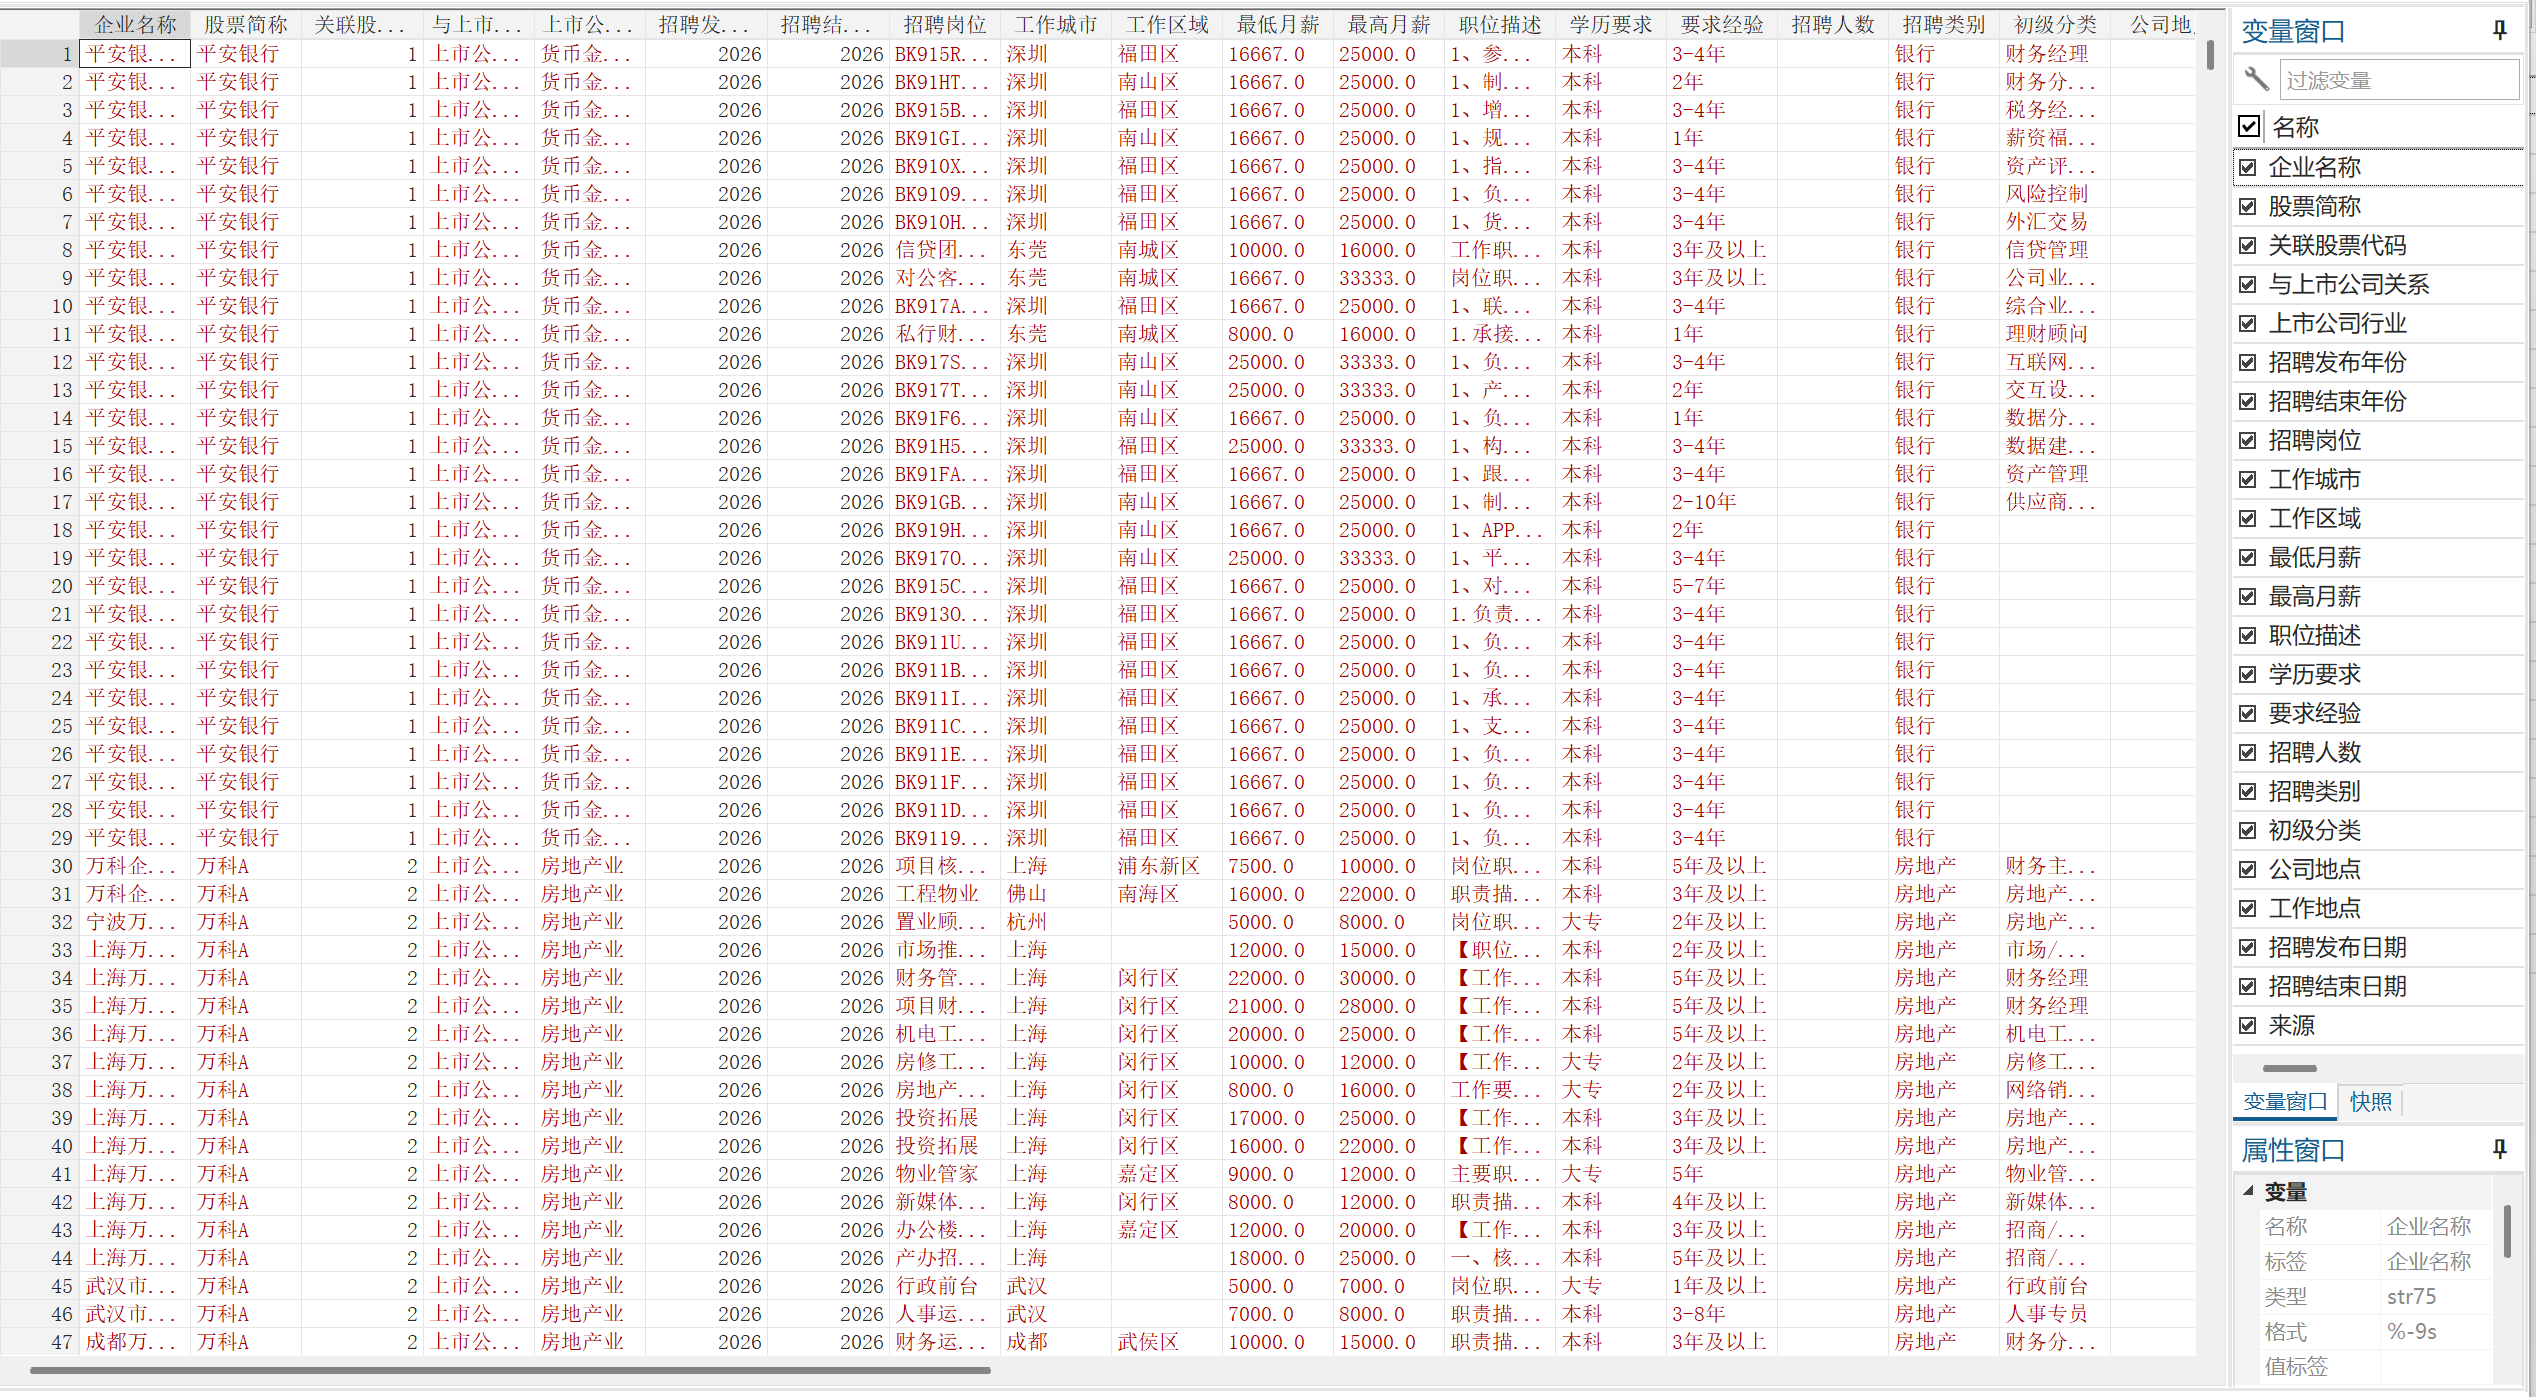Select 公司地点 in the variable list
Viewport: 2536px width, 1397px height.
pyautogui.click(x=2314, y=870)
